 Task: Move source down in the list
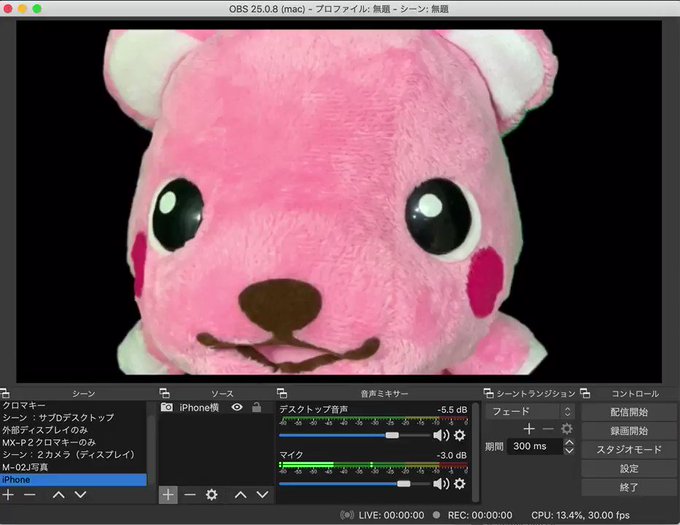(262, 495)
